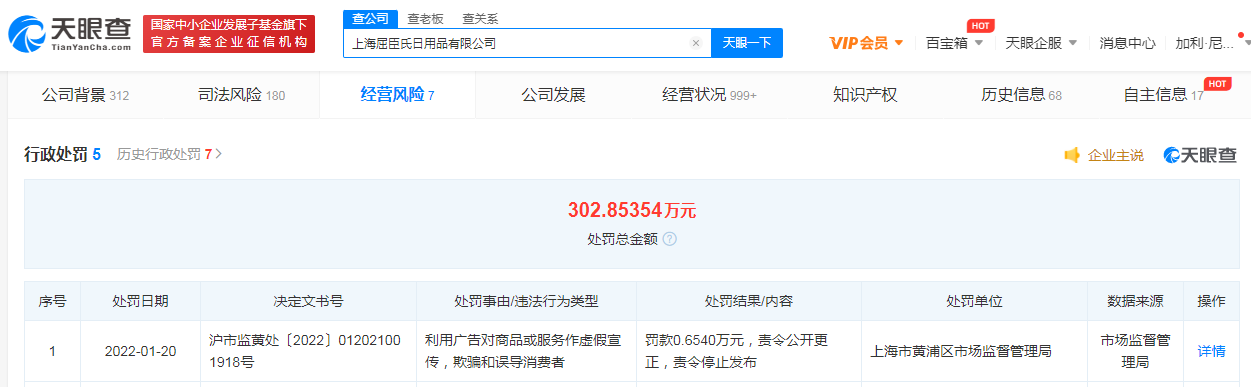Screen dimensions: 1251x387
Task: Click document number 沪市监黄处〔2022〕012021001918号
Action: point(304,351)
